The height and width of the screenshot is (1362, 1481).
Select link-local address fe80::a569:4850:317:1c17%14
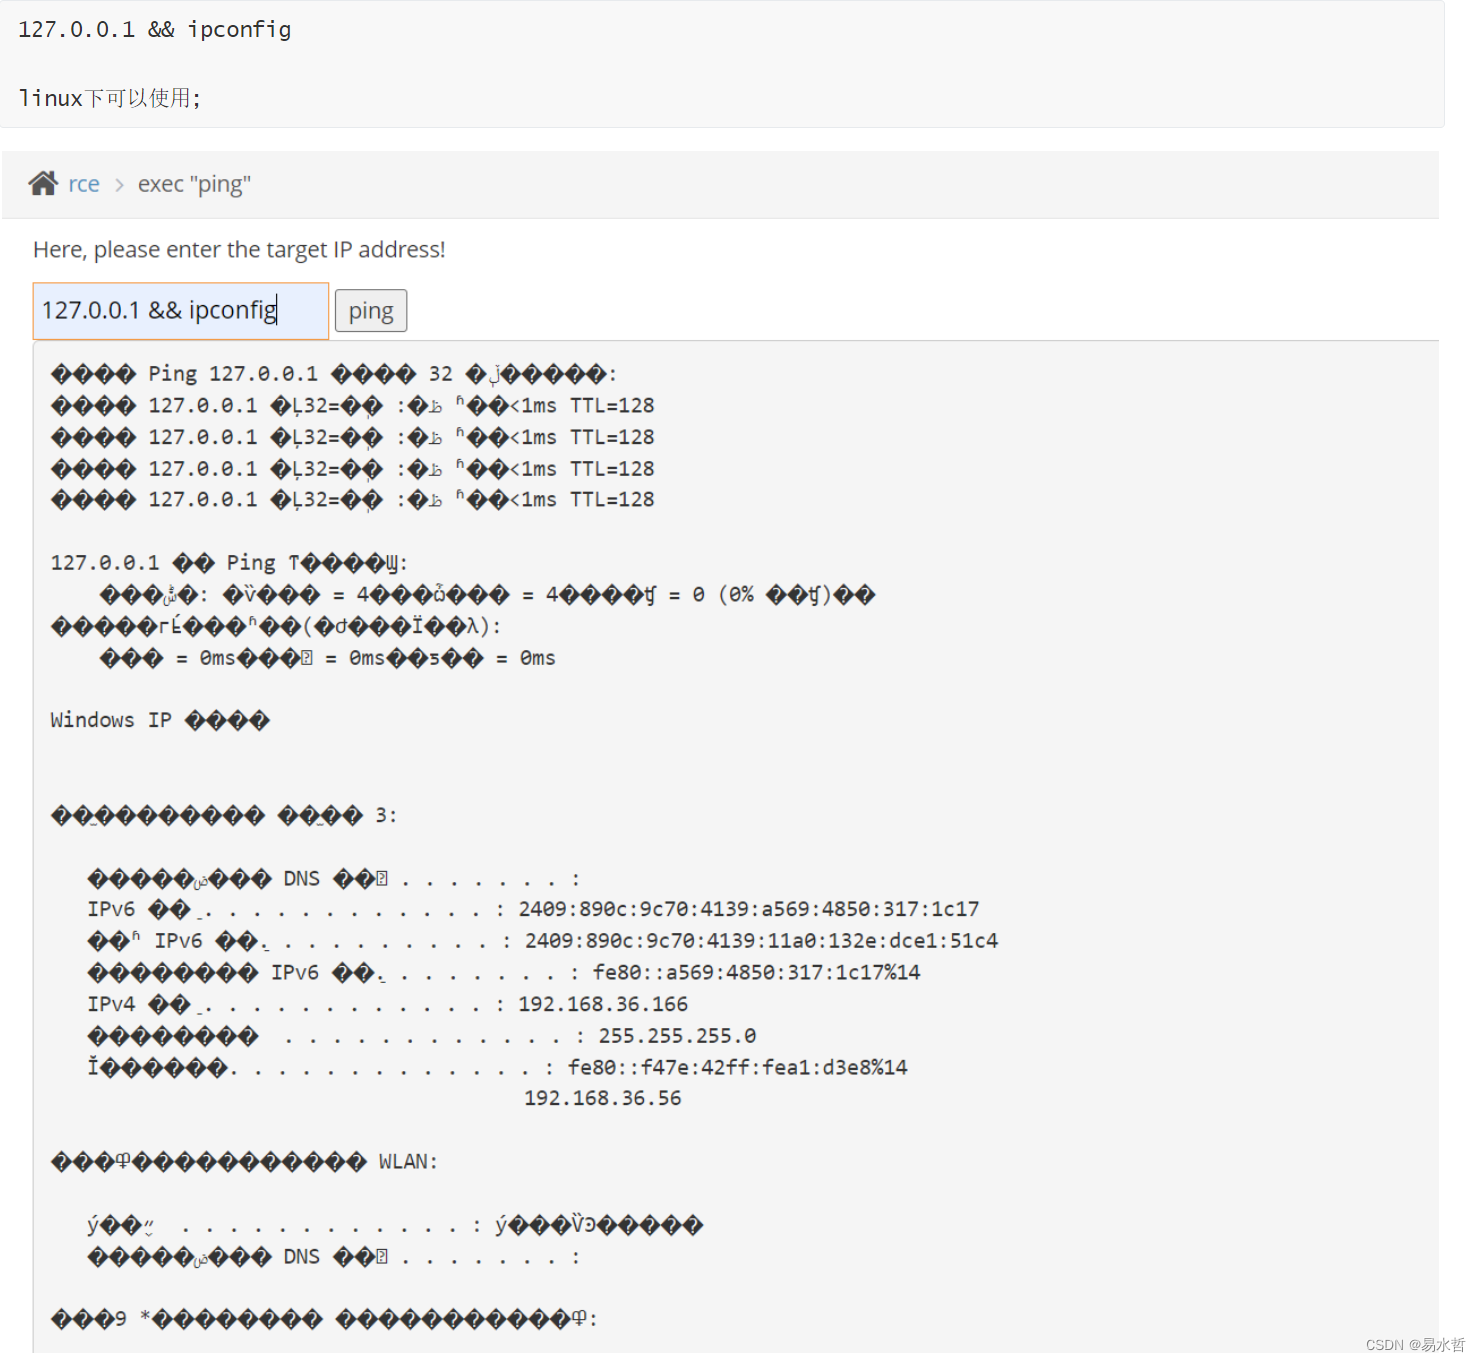(756, 973)
